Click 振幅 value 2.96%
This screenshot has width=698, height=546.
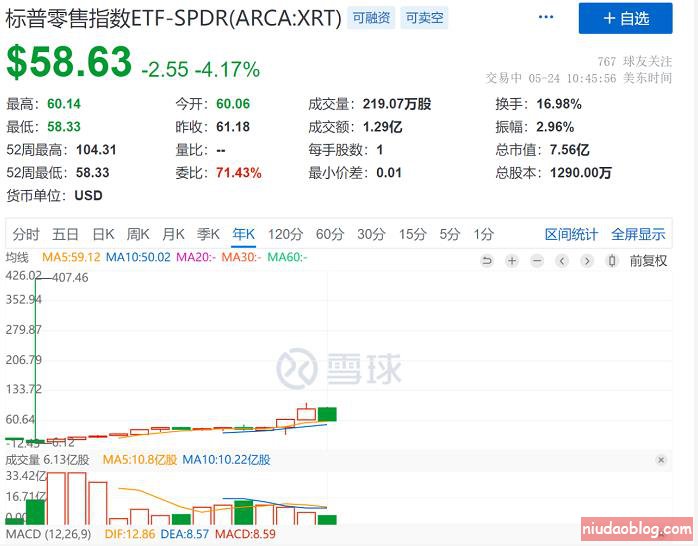(x=555, y=127)
